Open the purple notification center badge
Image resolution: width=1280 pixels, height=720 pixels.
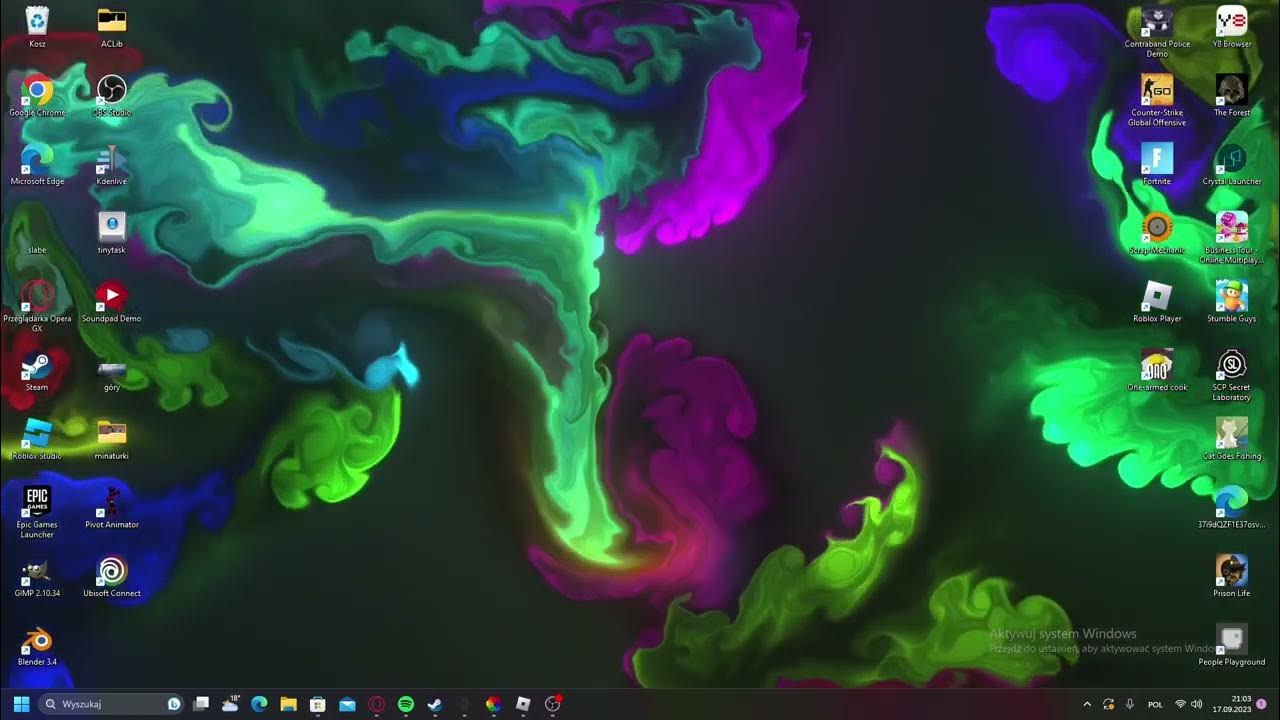(x=1261, y=704)
